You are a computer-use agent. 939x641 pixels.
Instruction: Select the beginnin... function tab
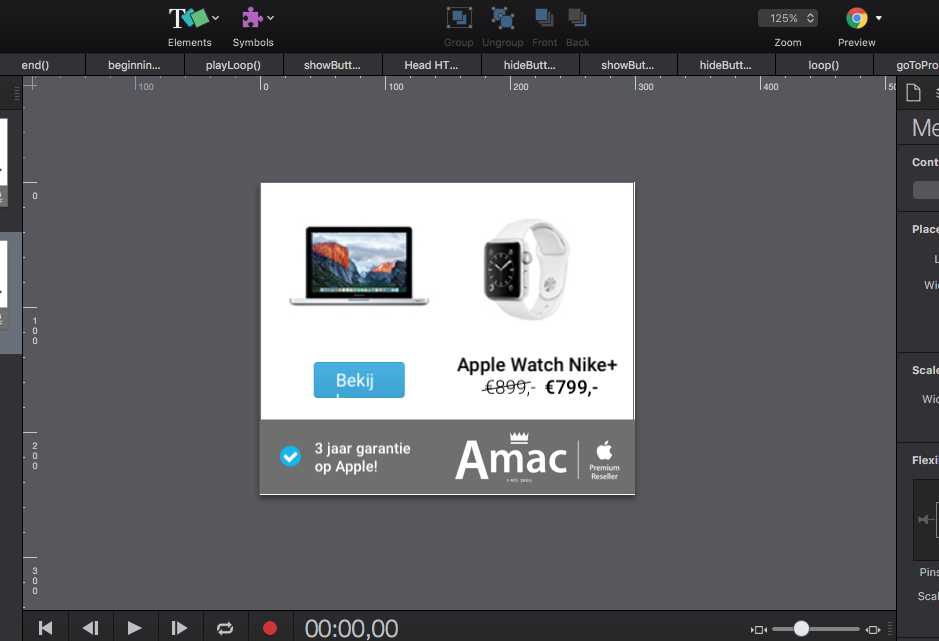pyautogui.click(x=134, y=65)
